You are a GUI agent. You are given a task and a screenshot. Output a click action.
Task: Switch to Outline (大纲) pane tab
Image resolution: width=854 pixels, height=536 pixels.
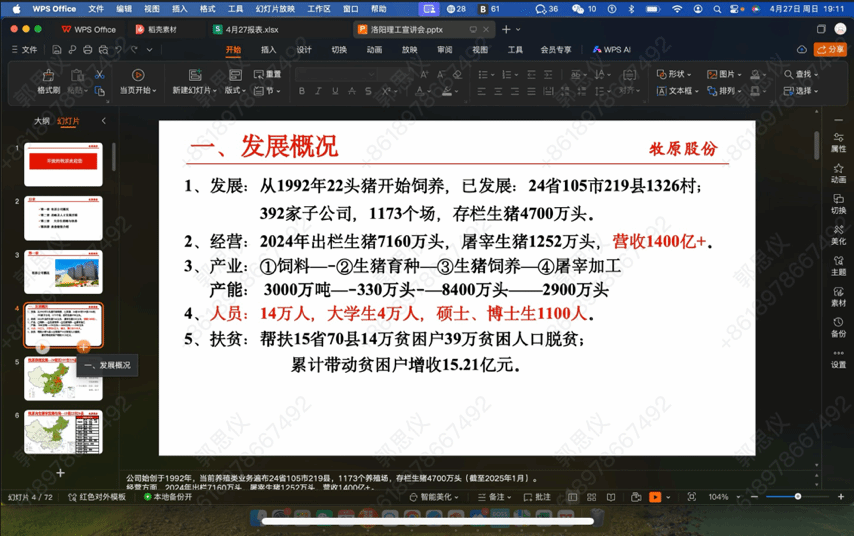coord(42,121)
